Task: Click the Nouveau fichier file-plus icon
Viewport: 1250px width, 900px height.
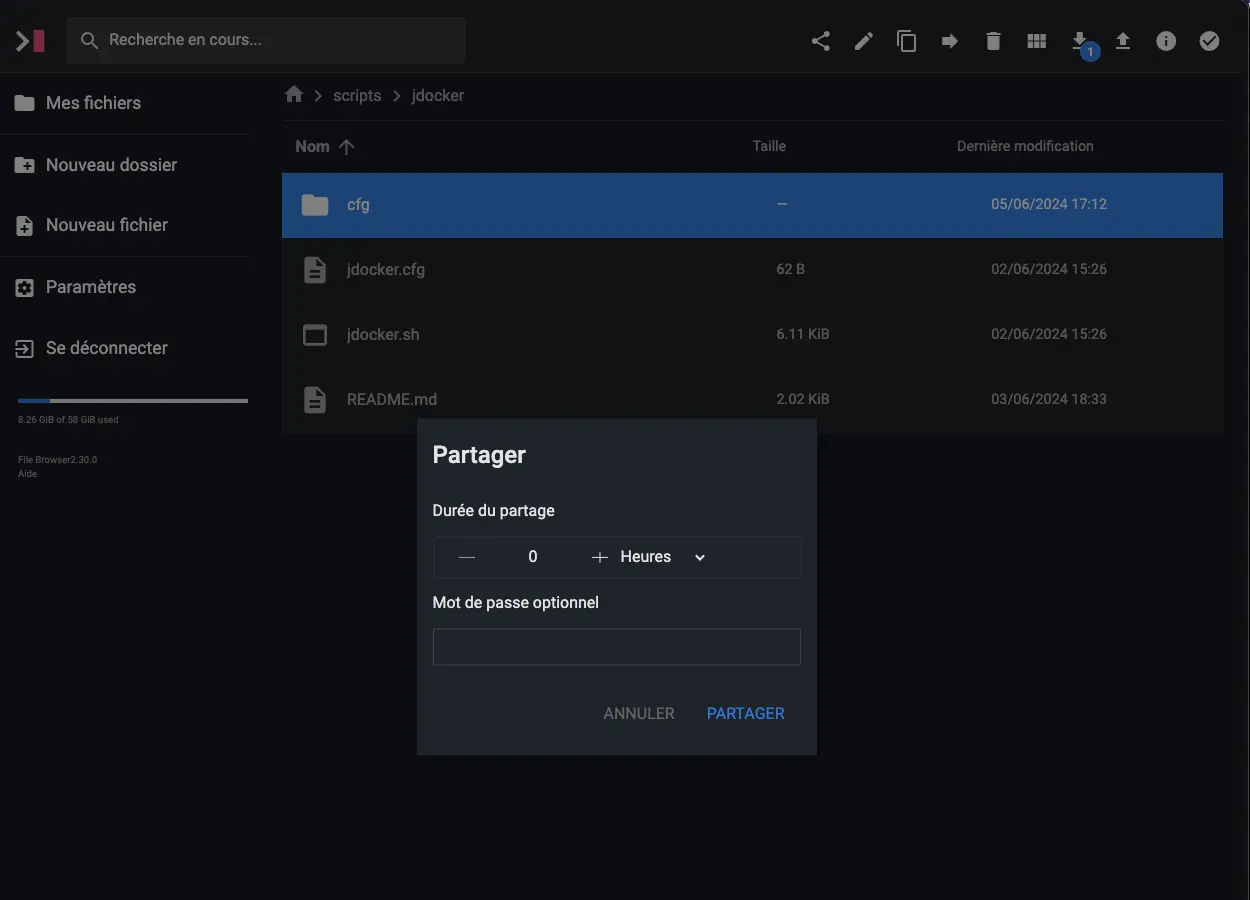Action: [x=24, y=226]
